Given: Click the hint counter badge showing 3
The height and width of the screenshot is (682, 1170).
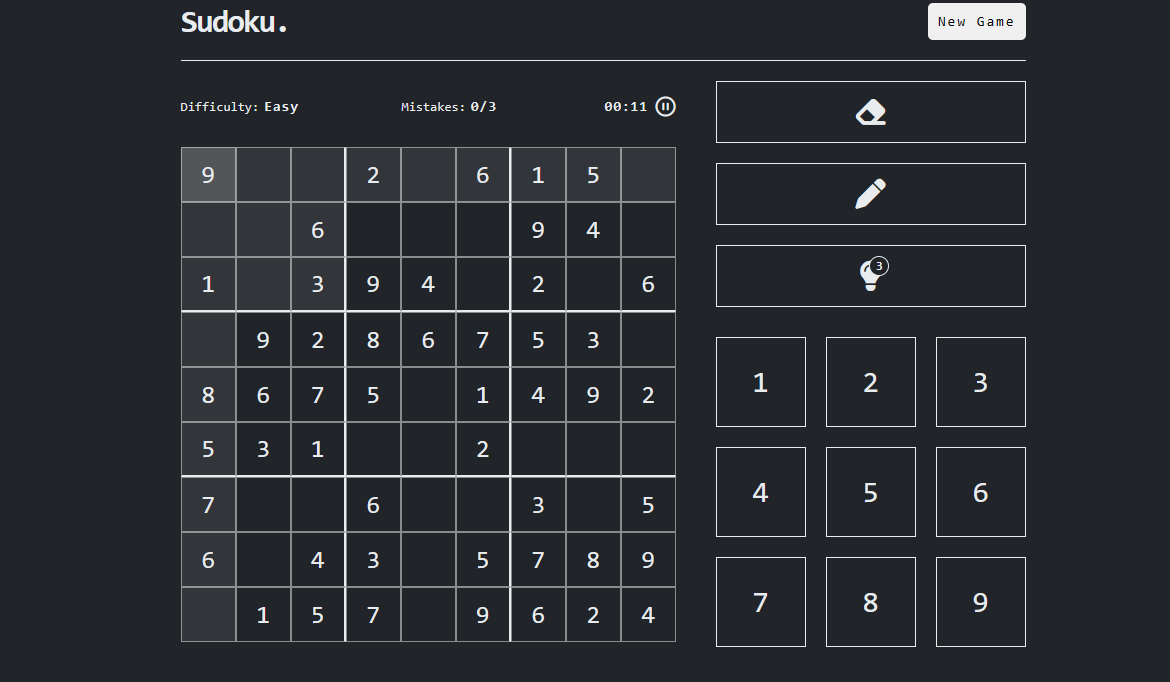Looking at the screenshot, I should [878, 266].
